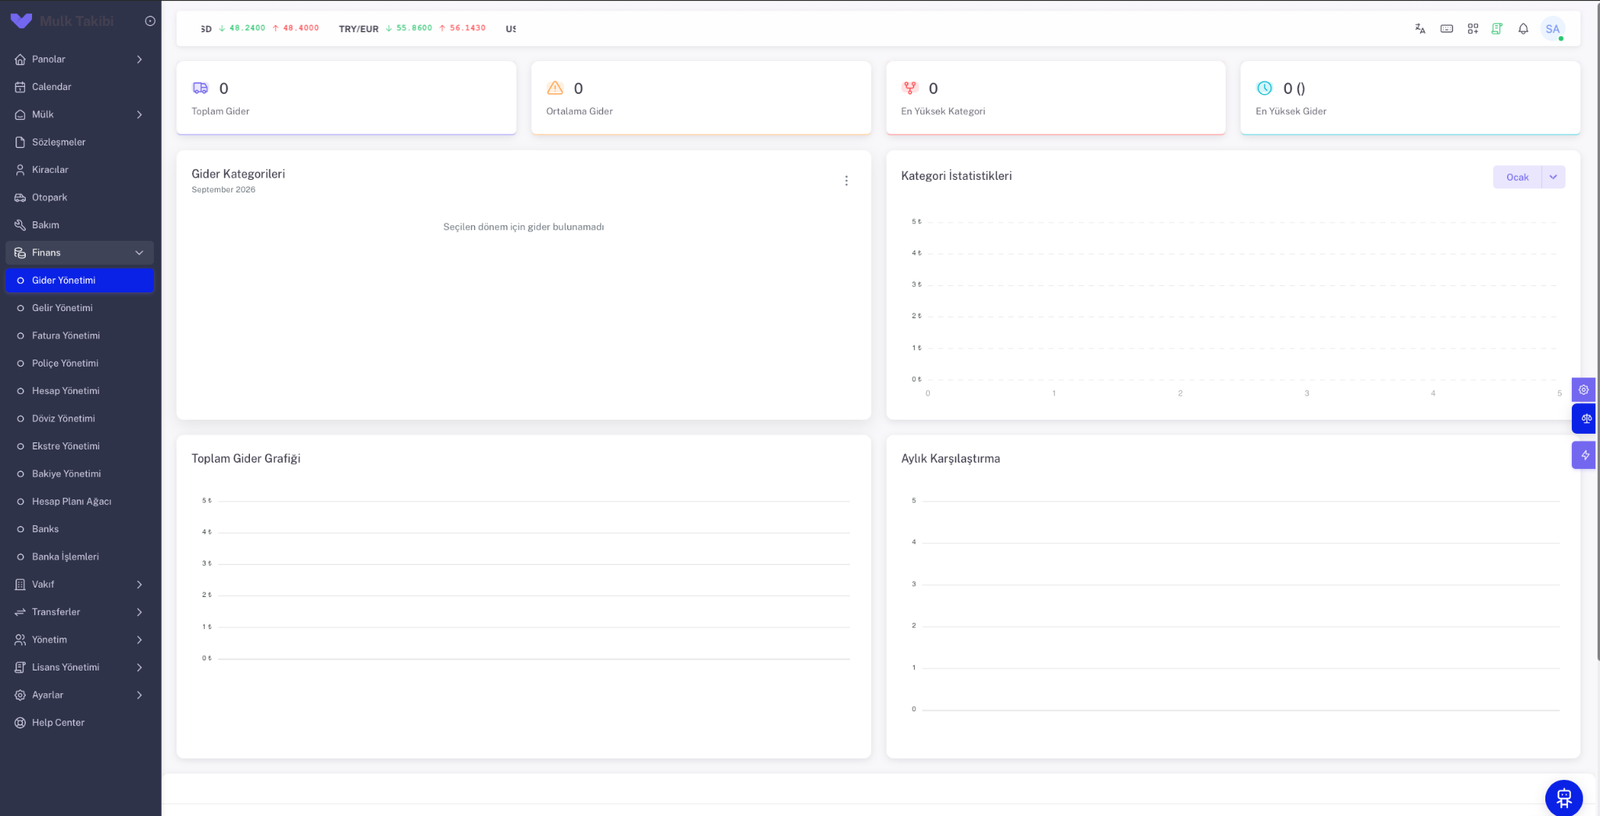The image size is (1600, 816).
Task: Click the En Yüksek Kategori icon
Action: [x=910, y=88]
